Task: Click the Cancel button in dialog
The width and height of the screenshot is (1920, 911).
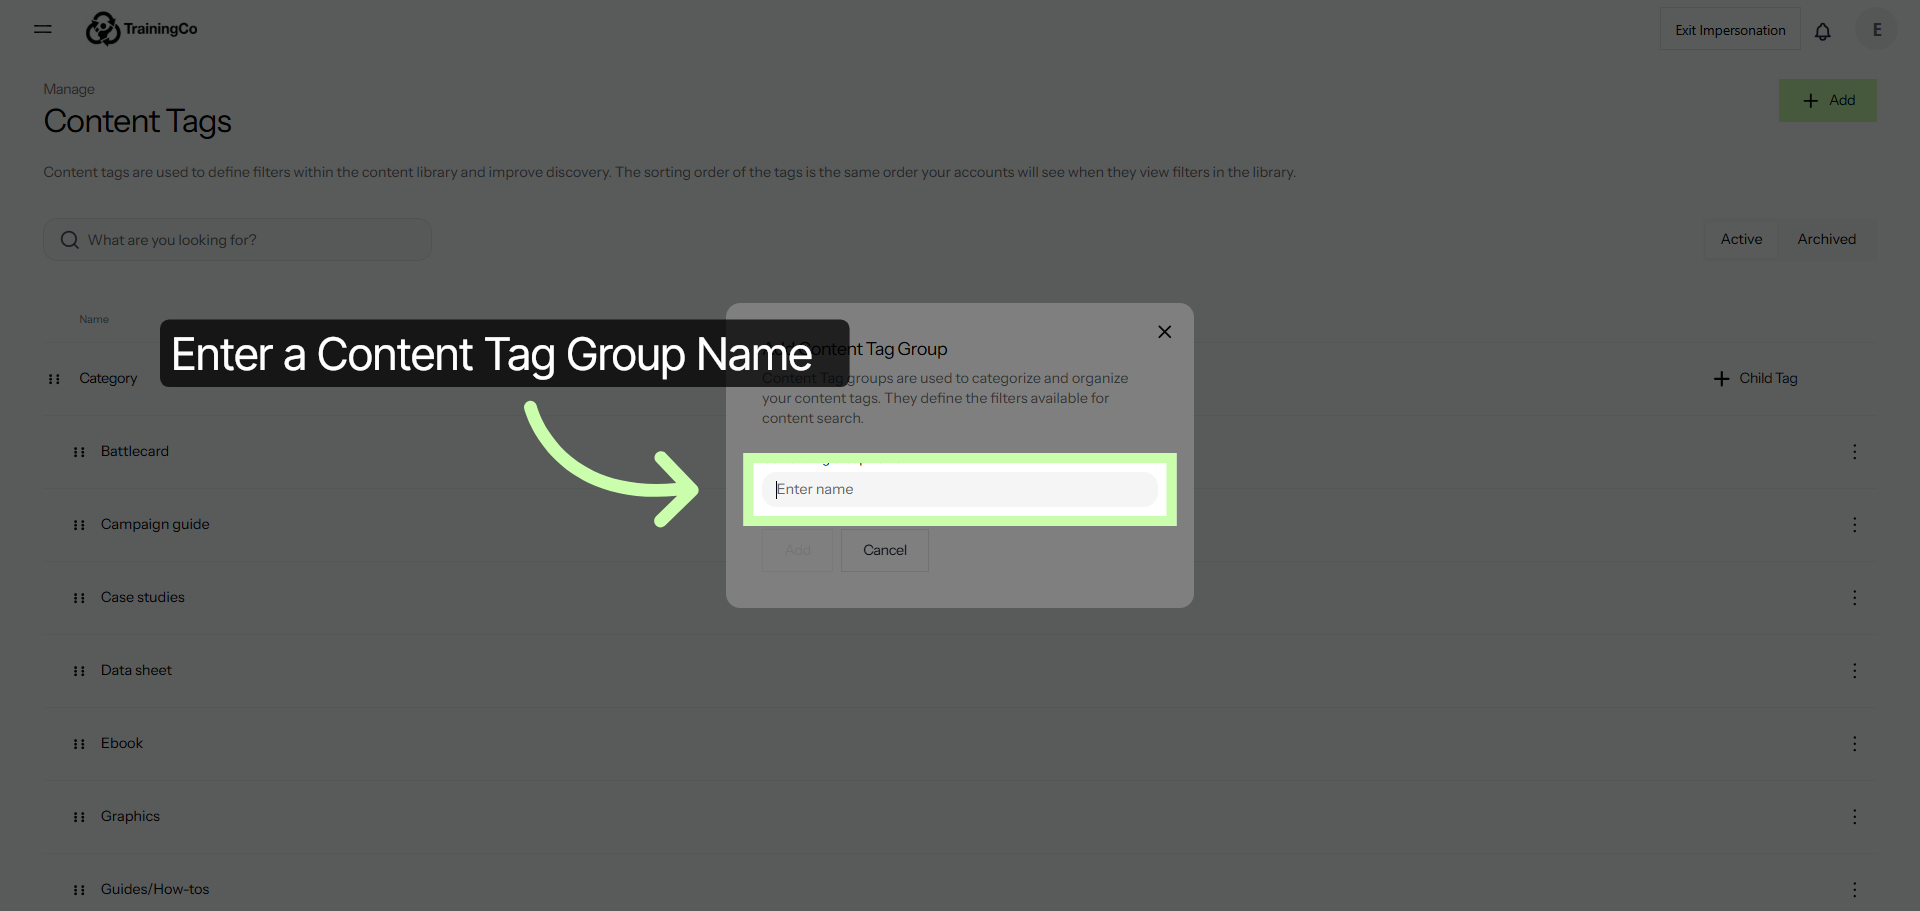Action: (885, 550)
